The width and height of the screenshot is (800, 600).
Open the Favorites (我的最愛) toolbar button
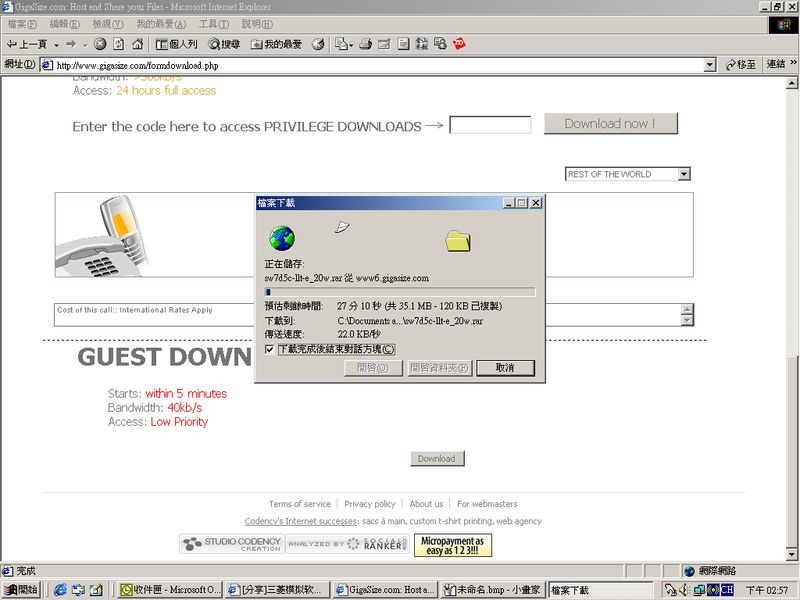point(277,44)
